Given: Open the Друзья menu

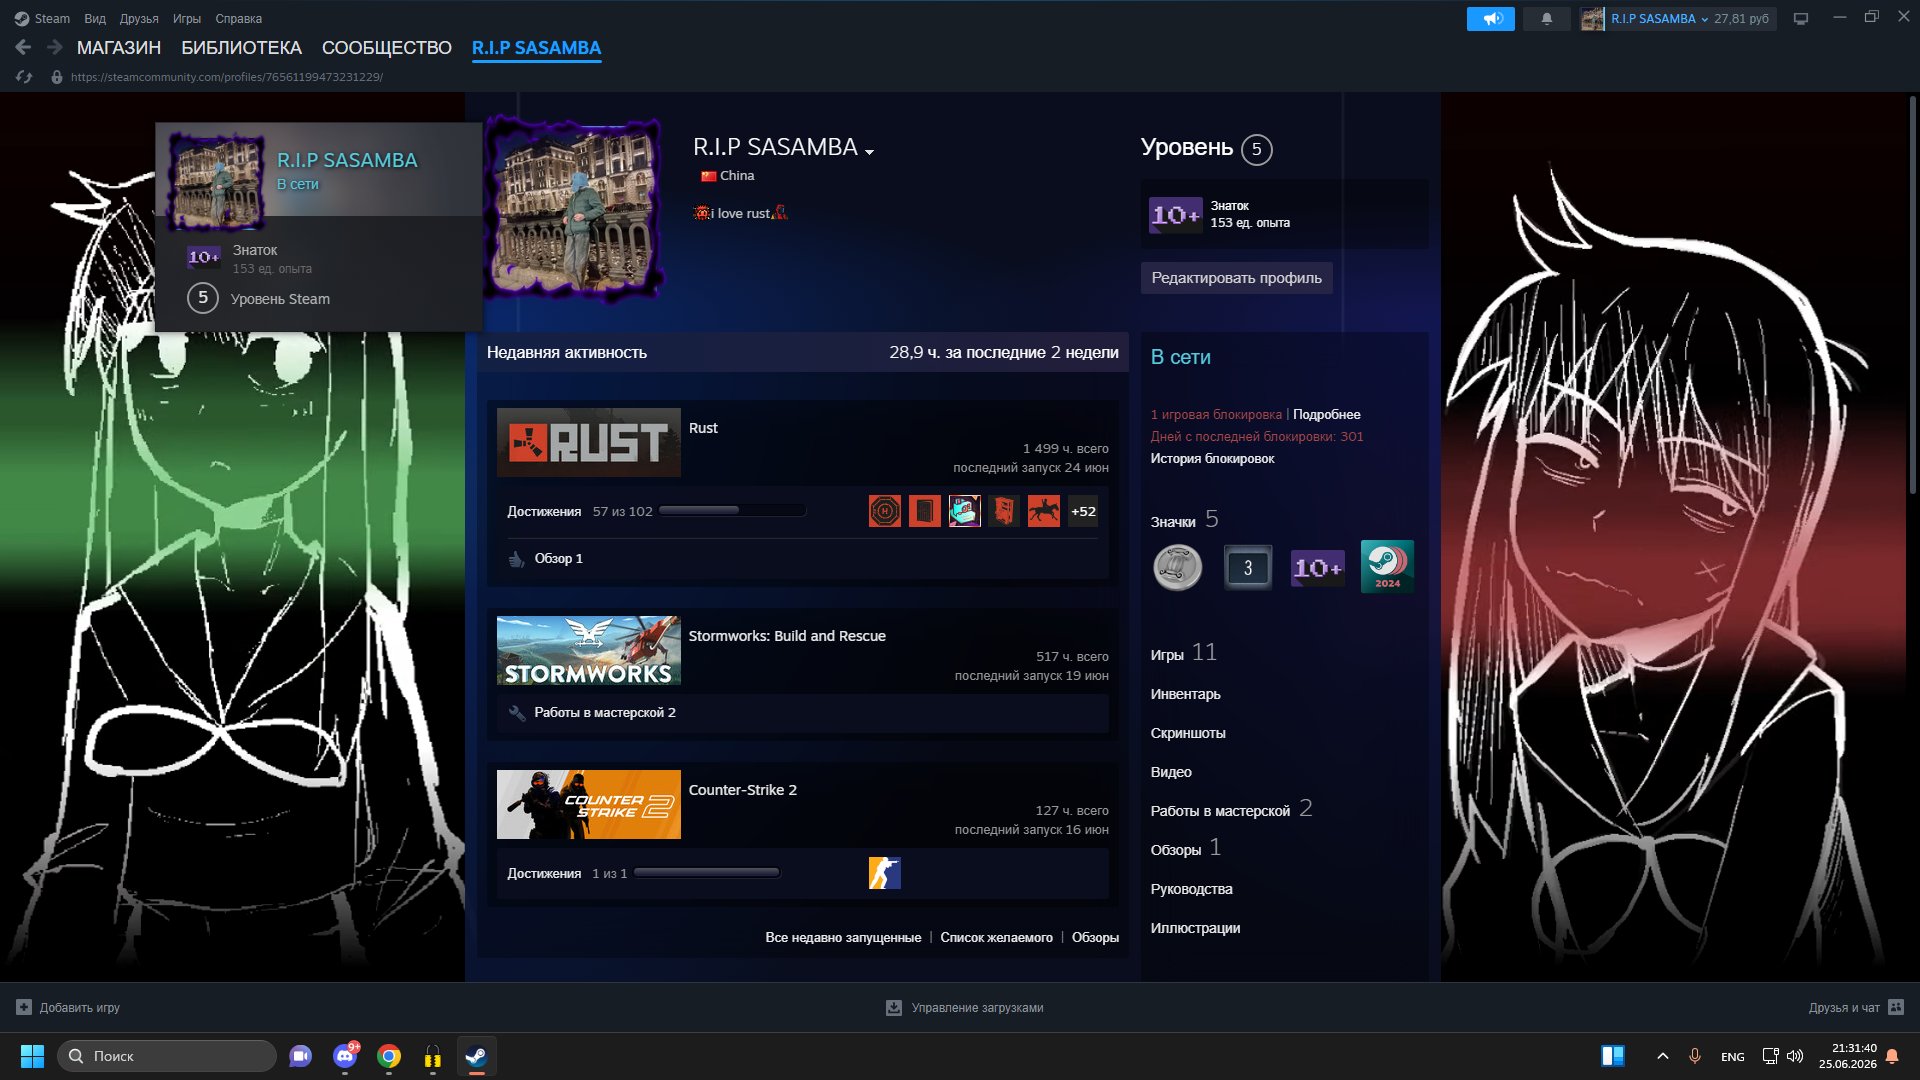Looking at the screenshot, I should 139,18.
